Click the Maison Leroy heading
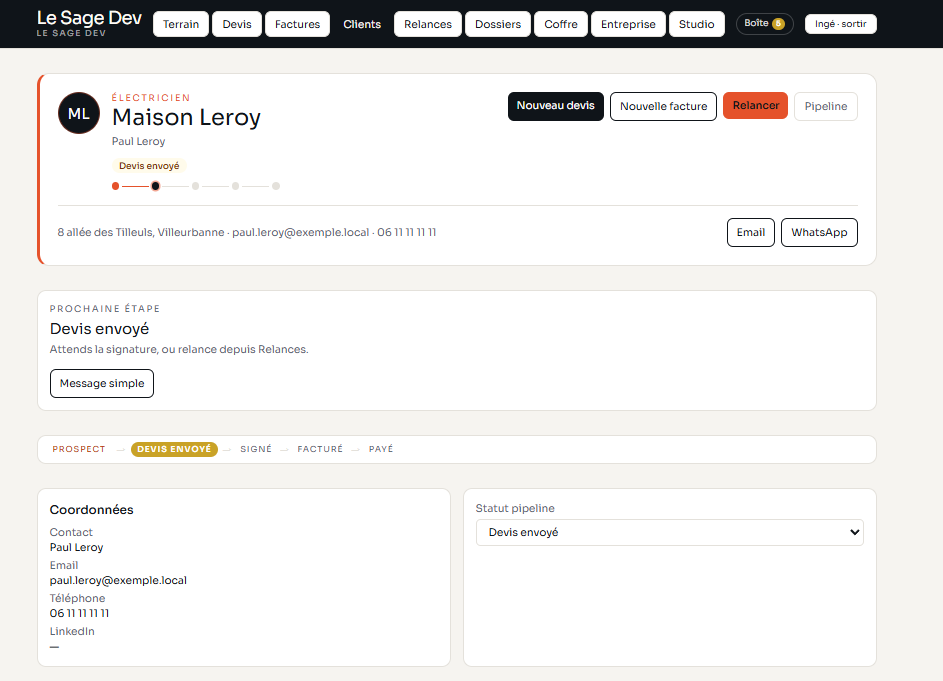This screenshot has width=943, height=681. point(186,117)
